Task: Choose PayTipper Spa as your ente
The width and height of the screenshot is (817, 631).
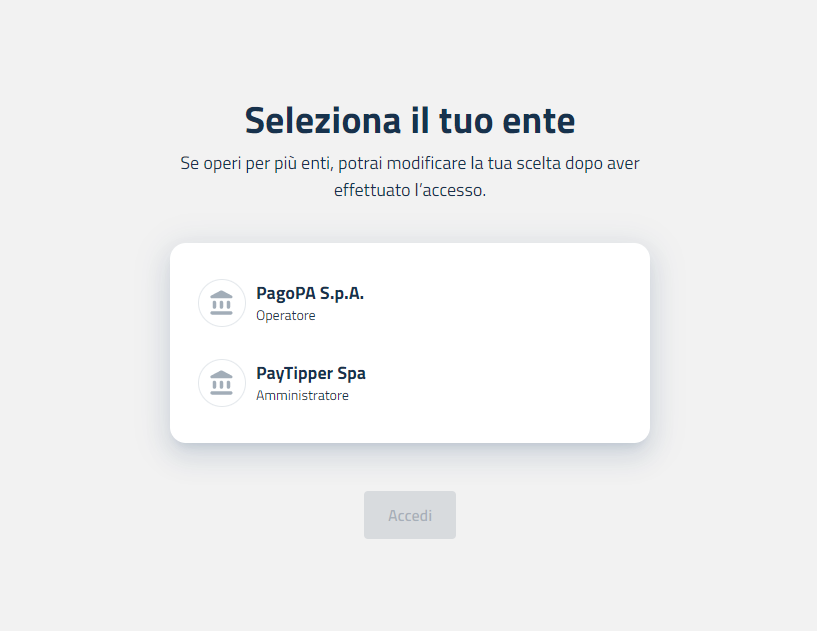Action: coord(410,383)
